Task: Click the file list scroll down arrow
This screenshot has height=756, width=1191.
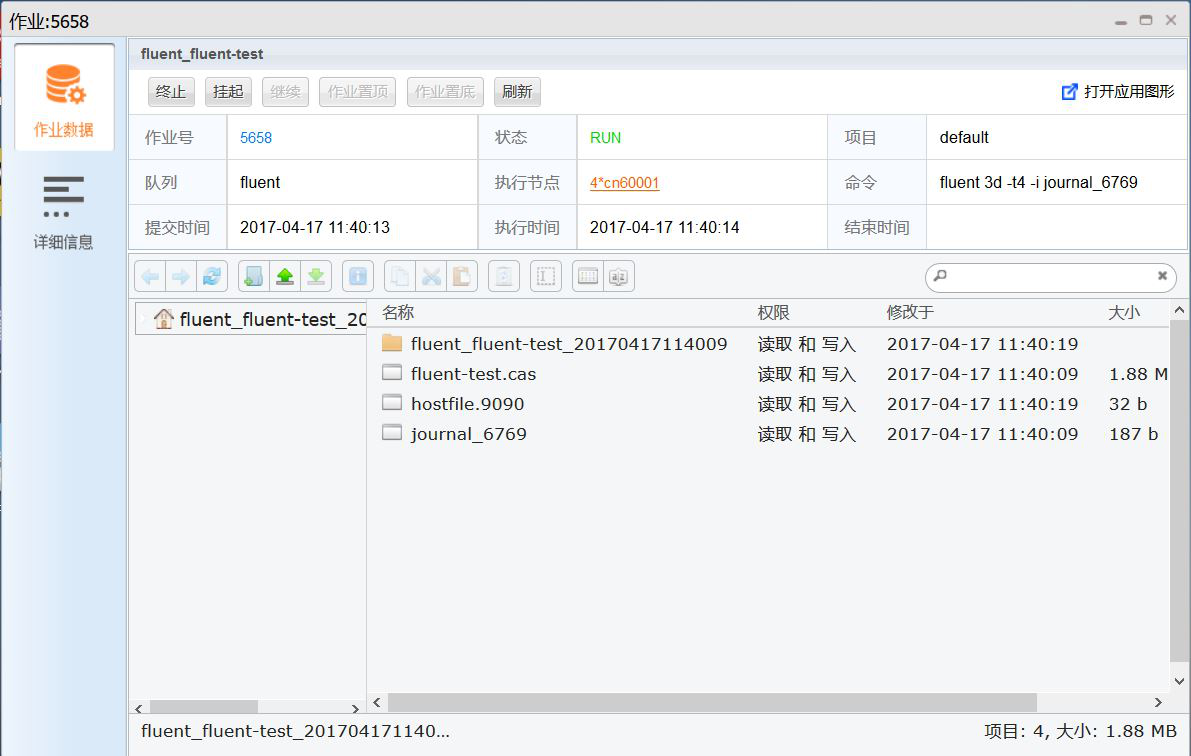Action: tap(1179, 681)
